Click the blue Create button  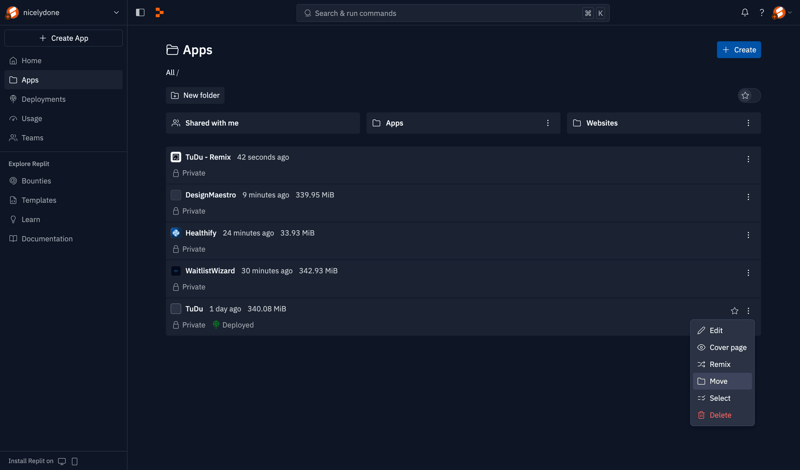[x=738, y=50]
